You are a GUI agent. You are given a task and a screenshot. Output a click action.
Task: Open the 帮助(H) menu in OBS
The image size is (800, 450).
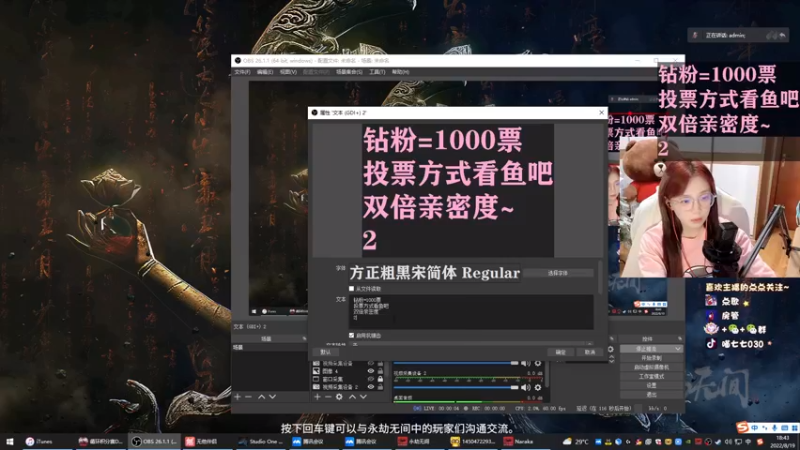click(x=401, y=72)
